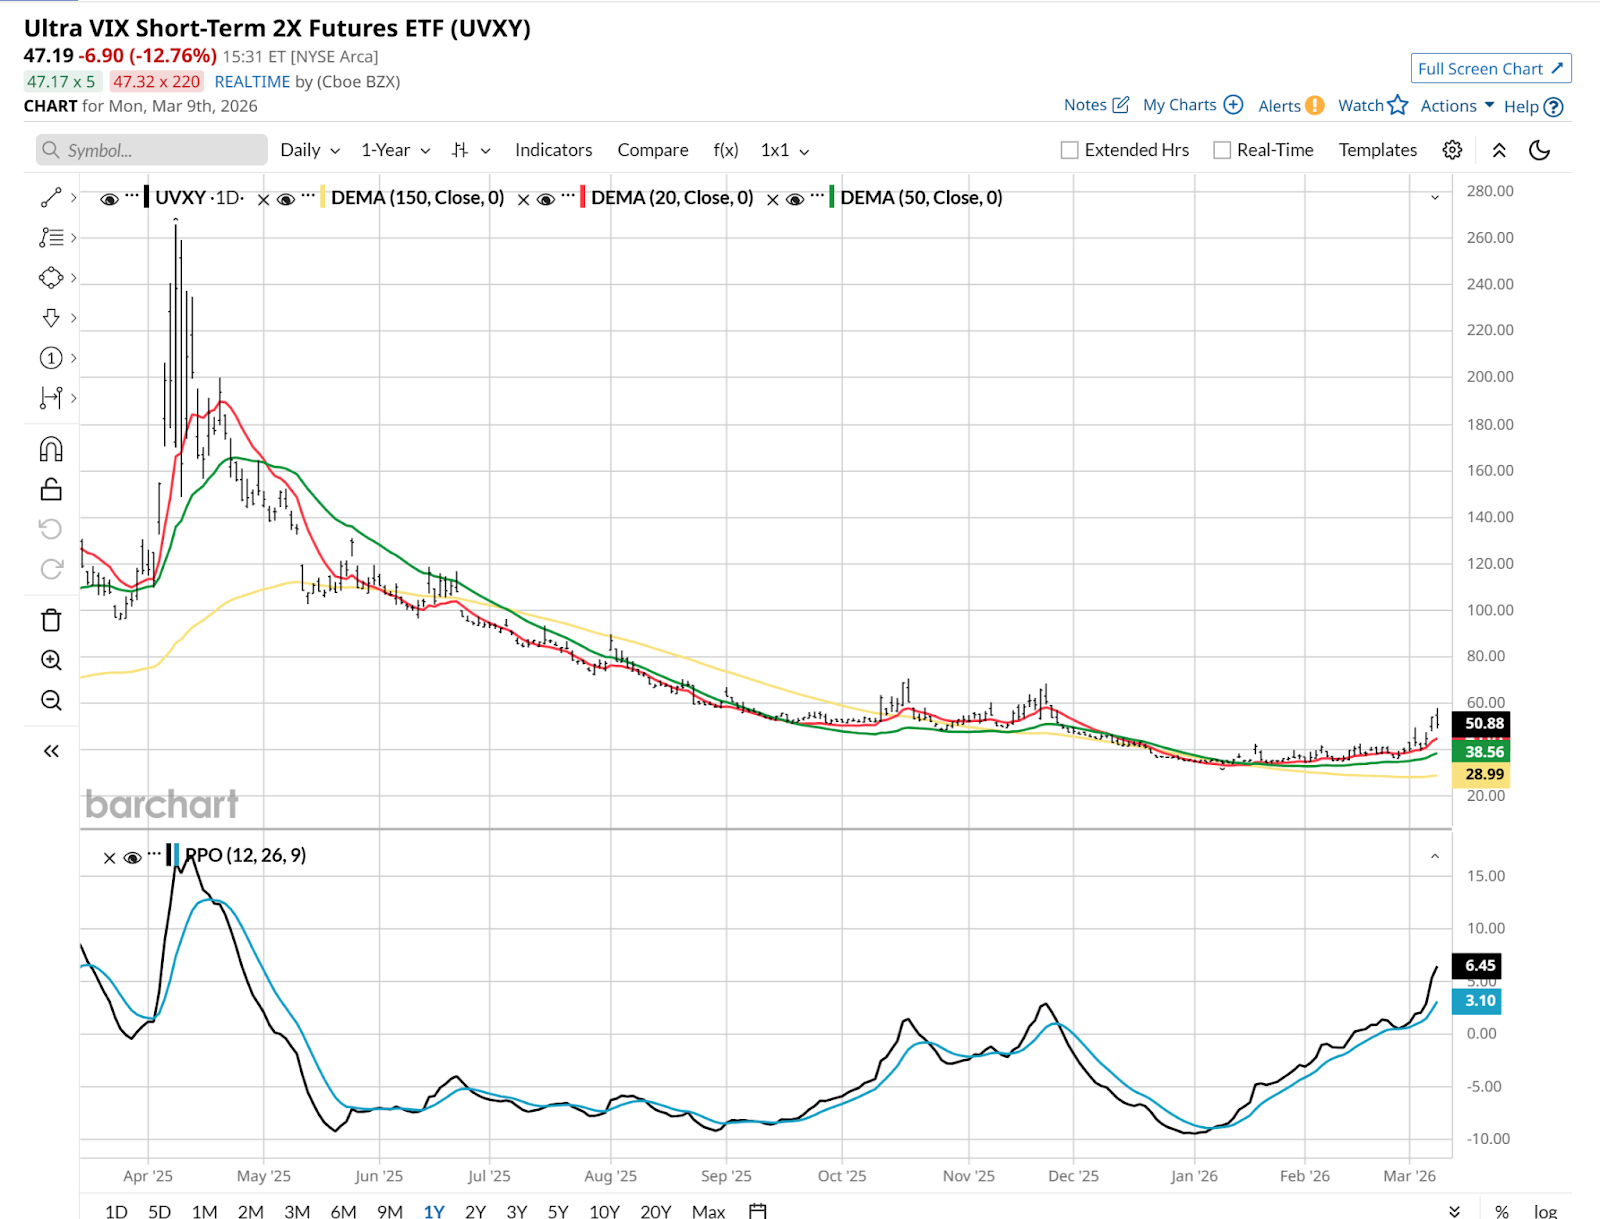Open the Daily frequency dropdown

(x=310, y=150)
